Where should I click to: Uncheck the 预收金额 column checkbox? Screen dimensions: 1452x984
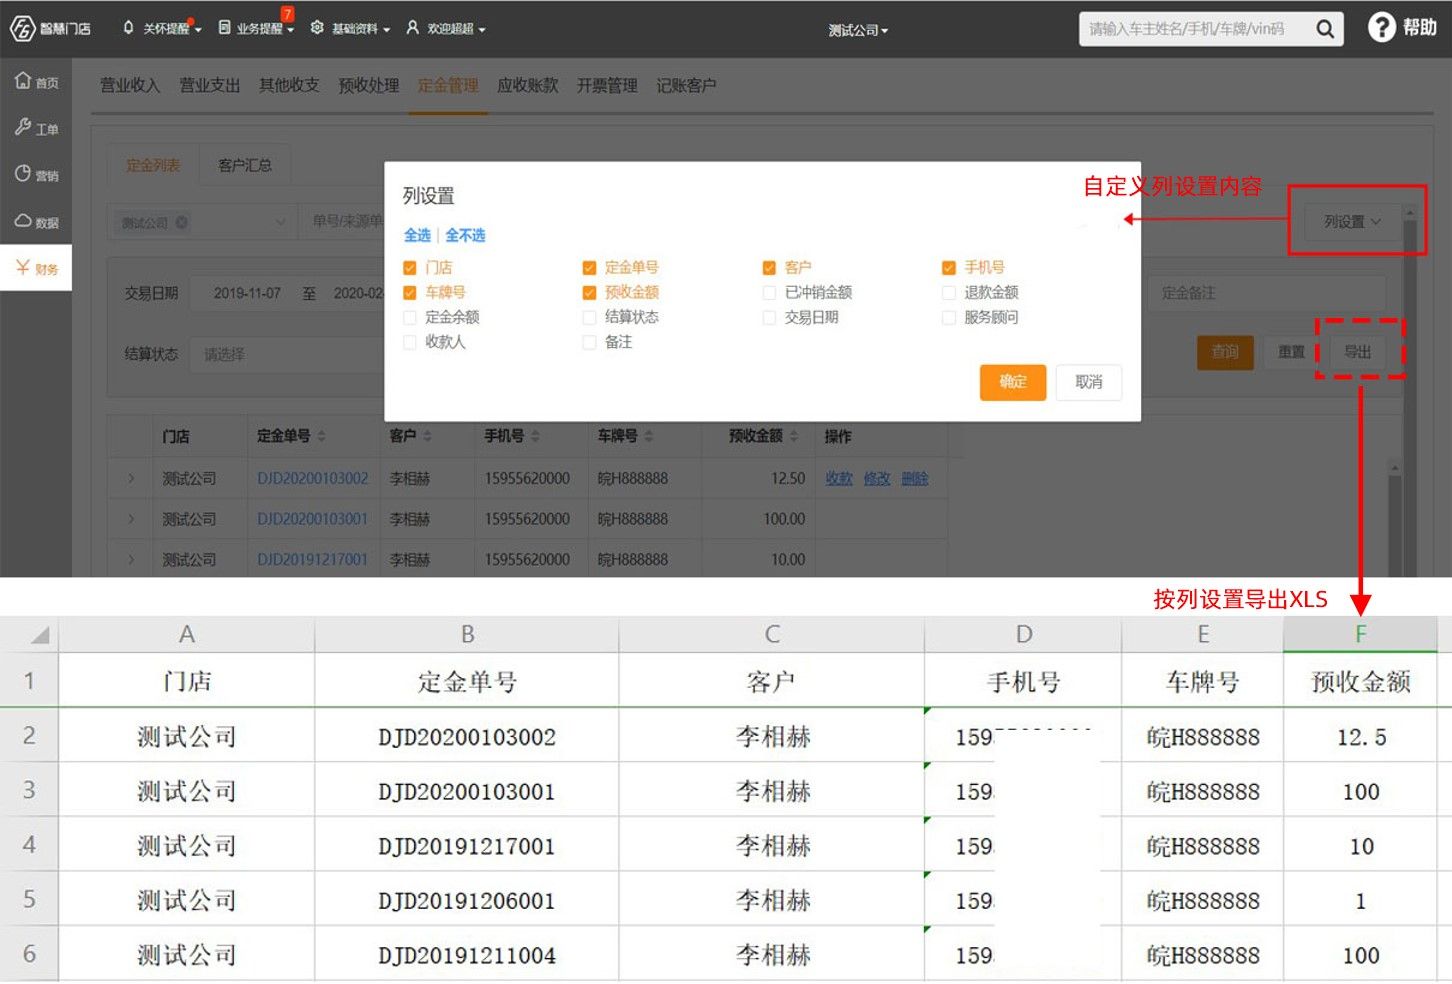[x=589, y=293]
